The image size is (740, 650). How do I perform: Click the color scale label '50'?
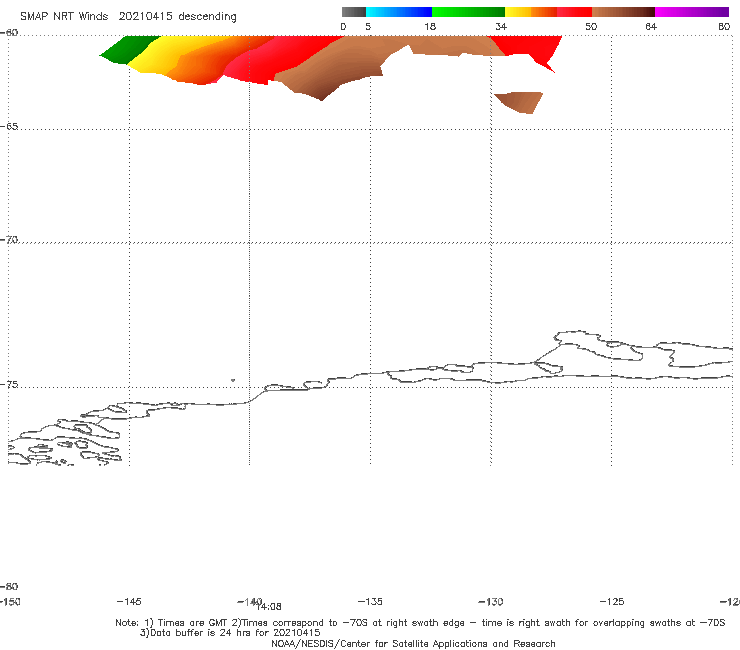[x=591, y=26]
